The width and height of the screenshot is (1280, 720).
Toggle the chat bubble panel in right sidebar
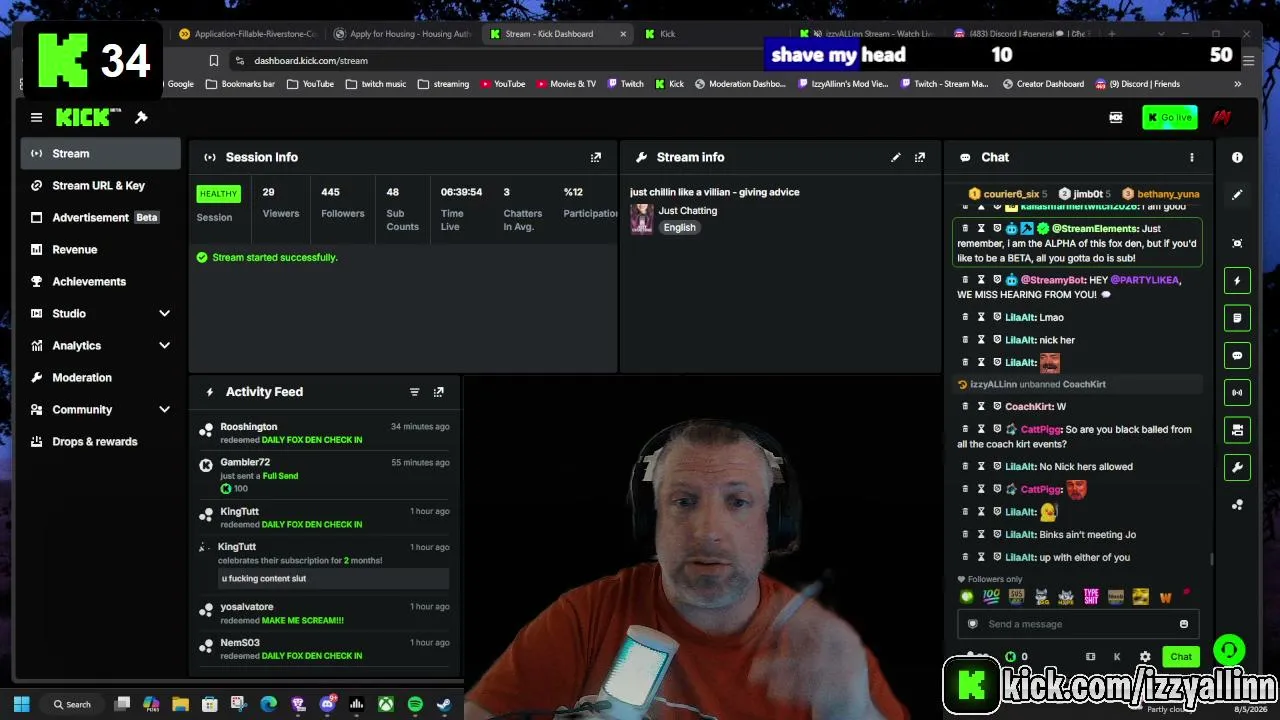1237,355
